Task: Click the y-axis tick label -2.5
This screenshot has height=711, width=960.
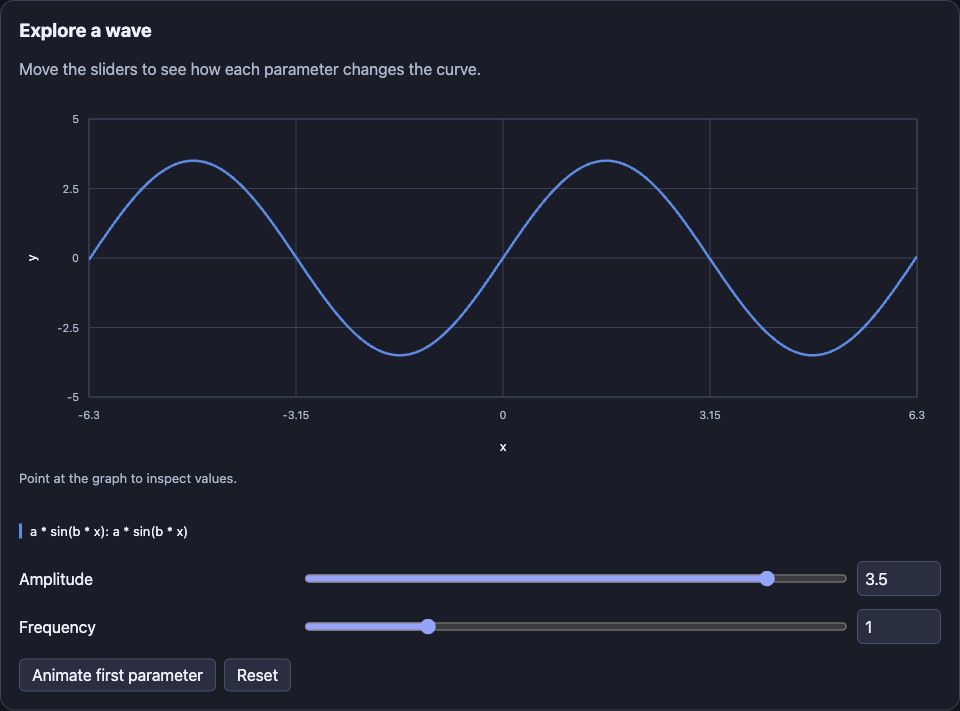Action: tap(68, 328)
